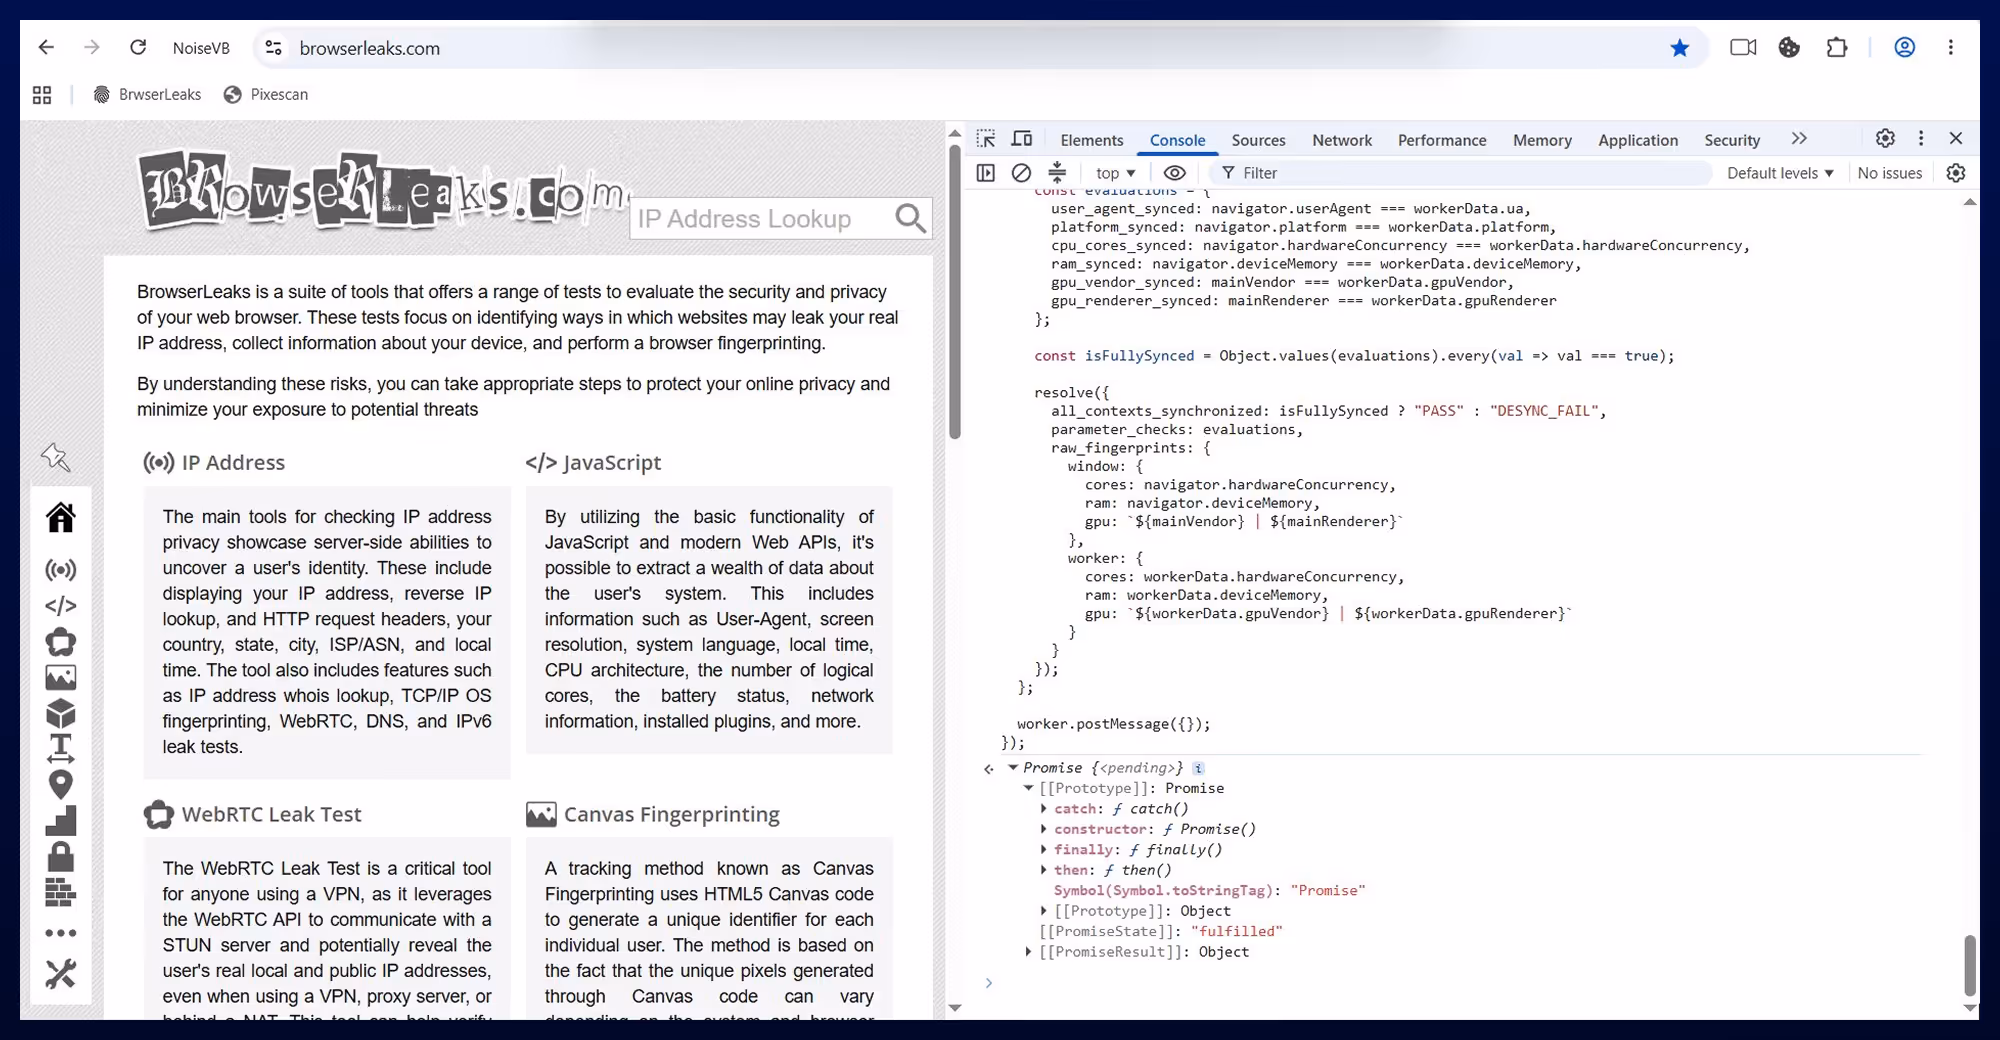
Task: Click the sidebar three-dots more icon
Action: 61,933
